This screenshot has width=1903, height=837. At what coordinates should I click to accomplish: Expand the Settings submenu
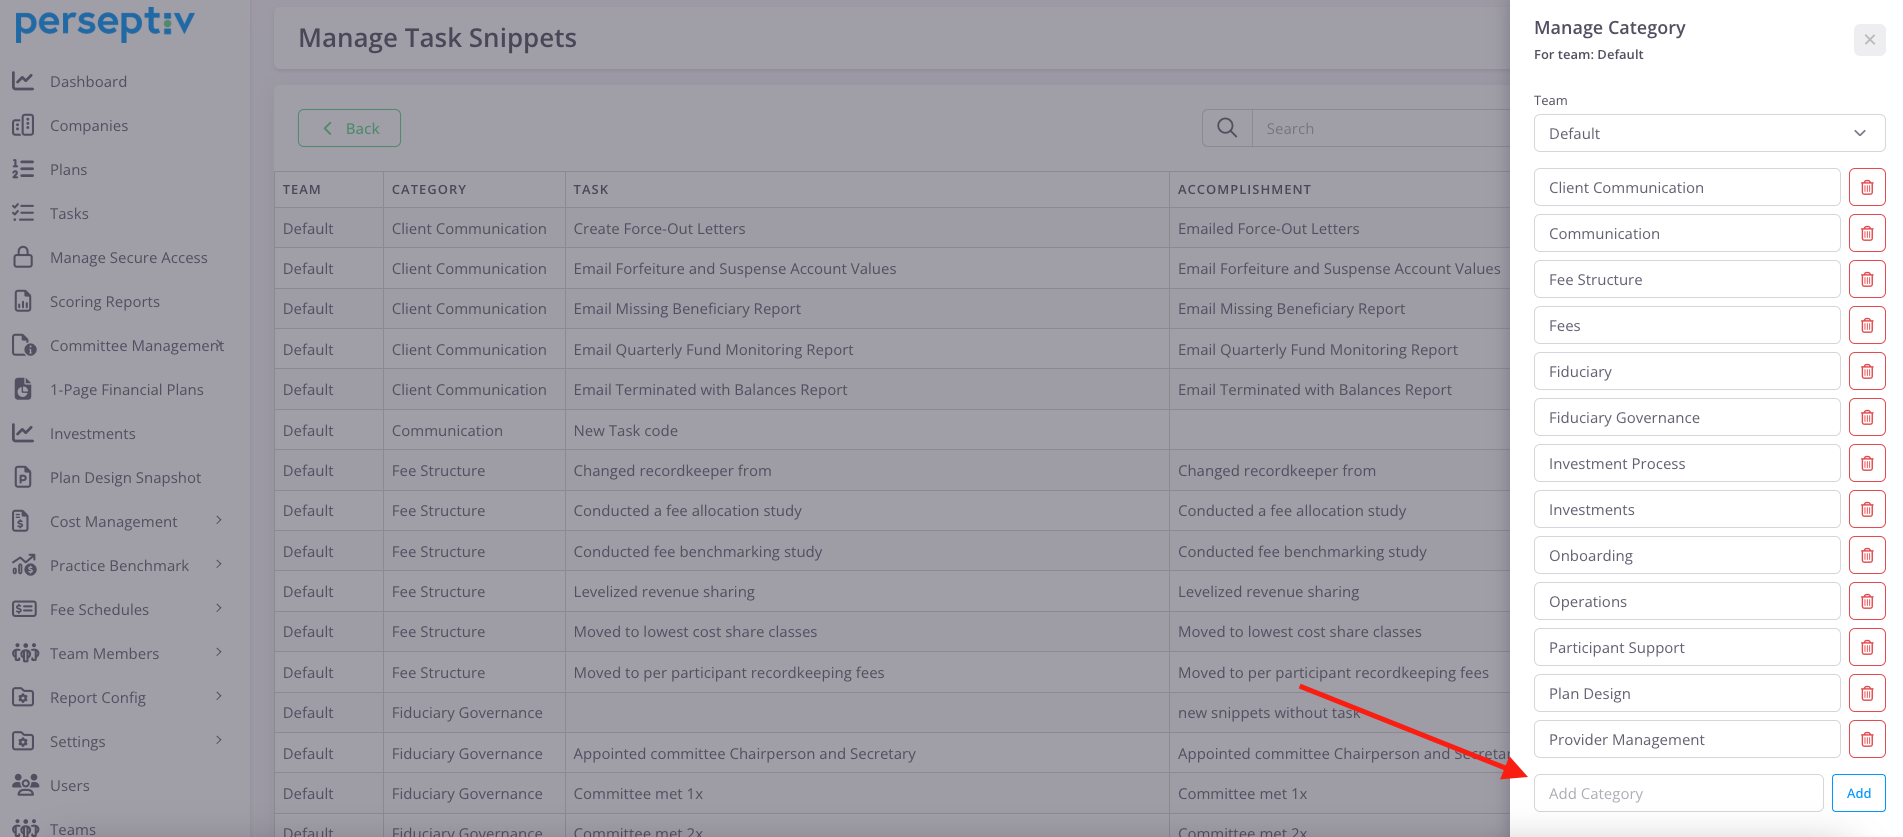[x=219, y=741]
